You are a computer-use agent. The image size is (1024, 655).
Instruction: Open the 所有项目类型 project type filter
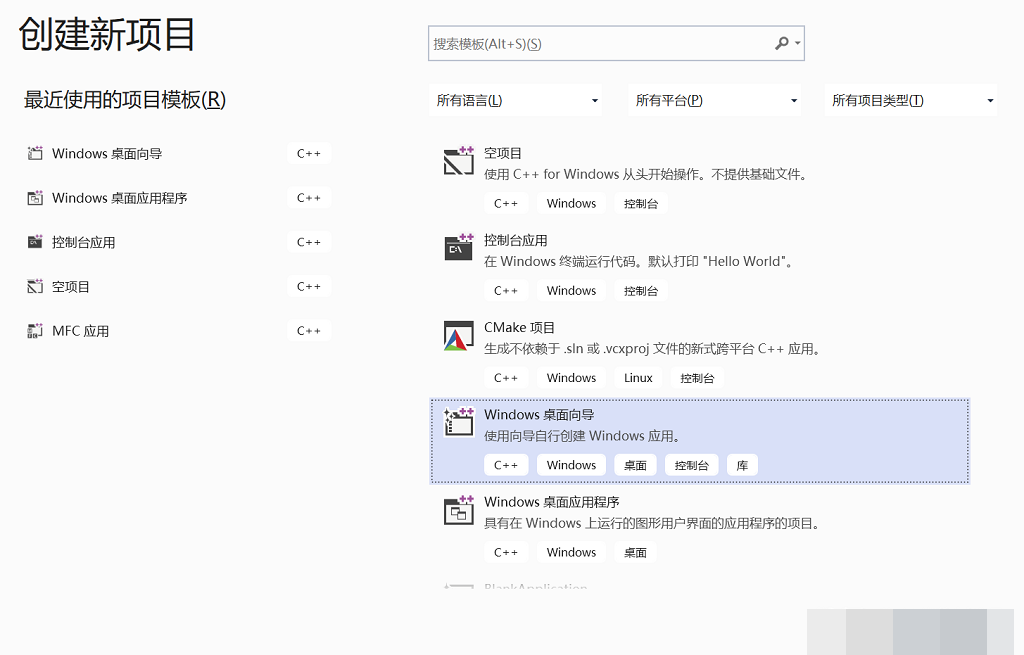[x=910, y=100]
